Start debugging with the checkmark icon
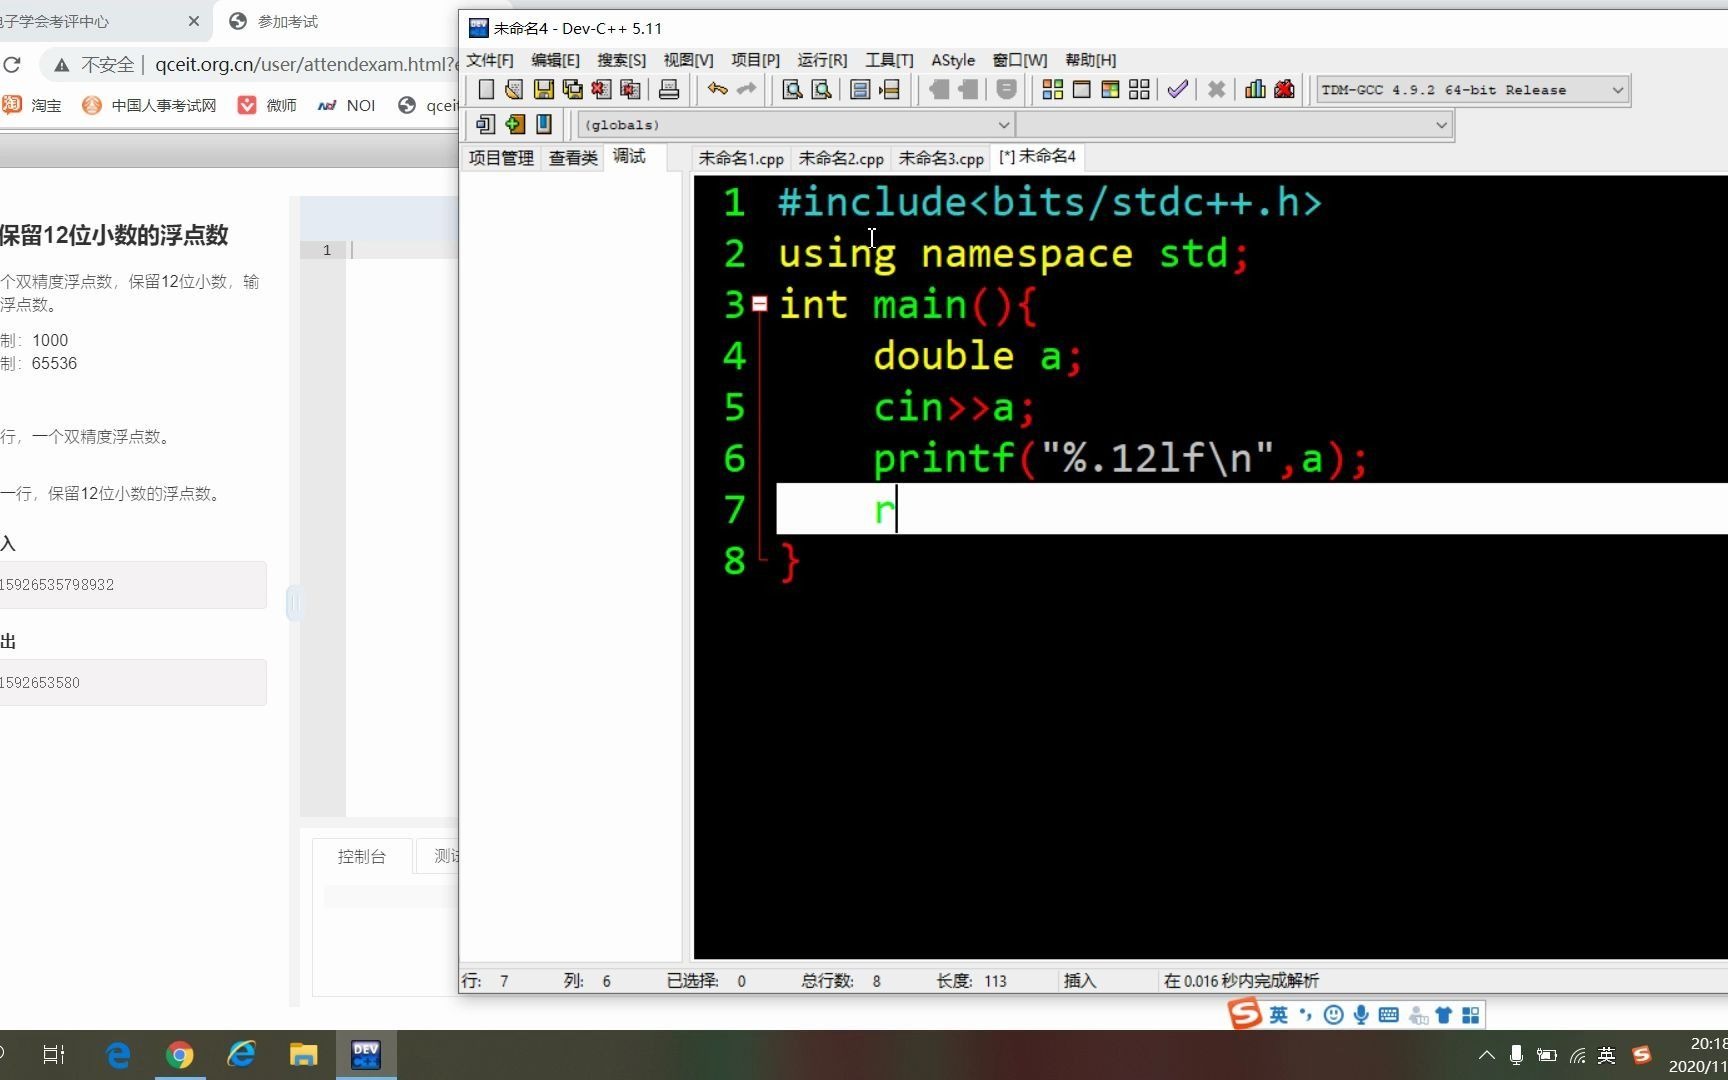The height and width of the screenshot is (1080, 1728). pyautogui.click(x=1177, y=90)
